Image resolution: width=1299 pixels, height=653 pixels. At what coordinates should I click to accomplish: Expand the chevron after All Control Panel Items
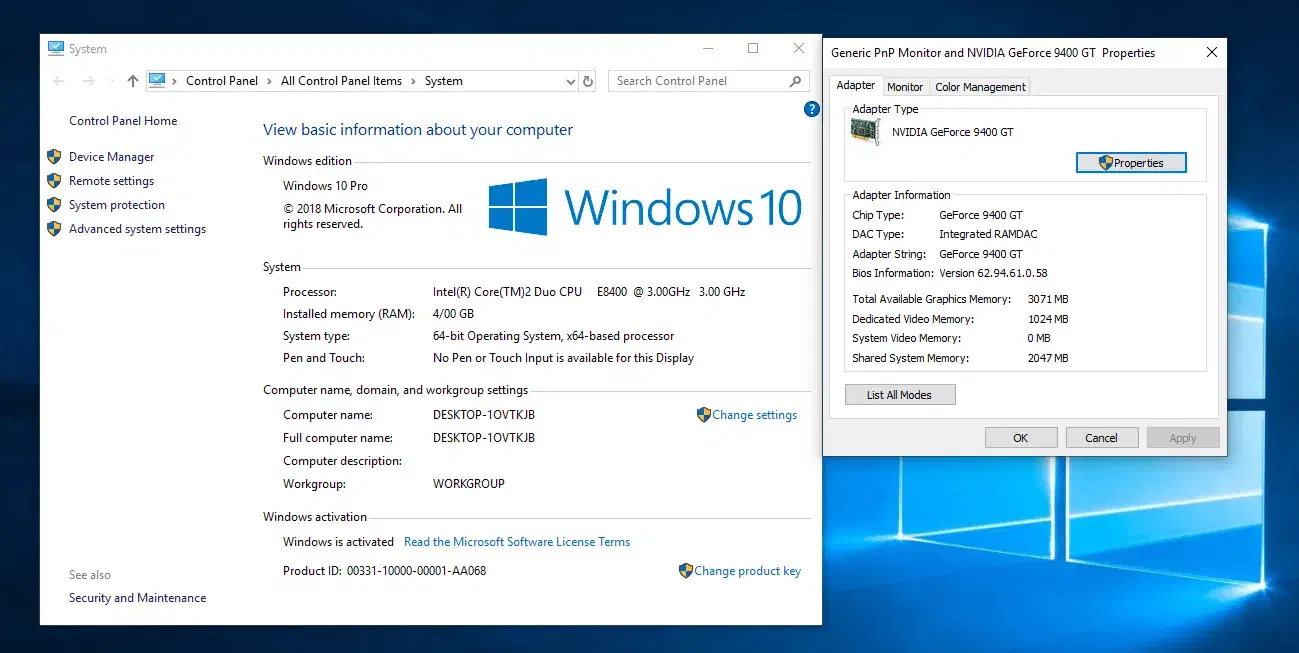point(413,81)
